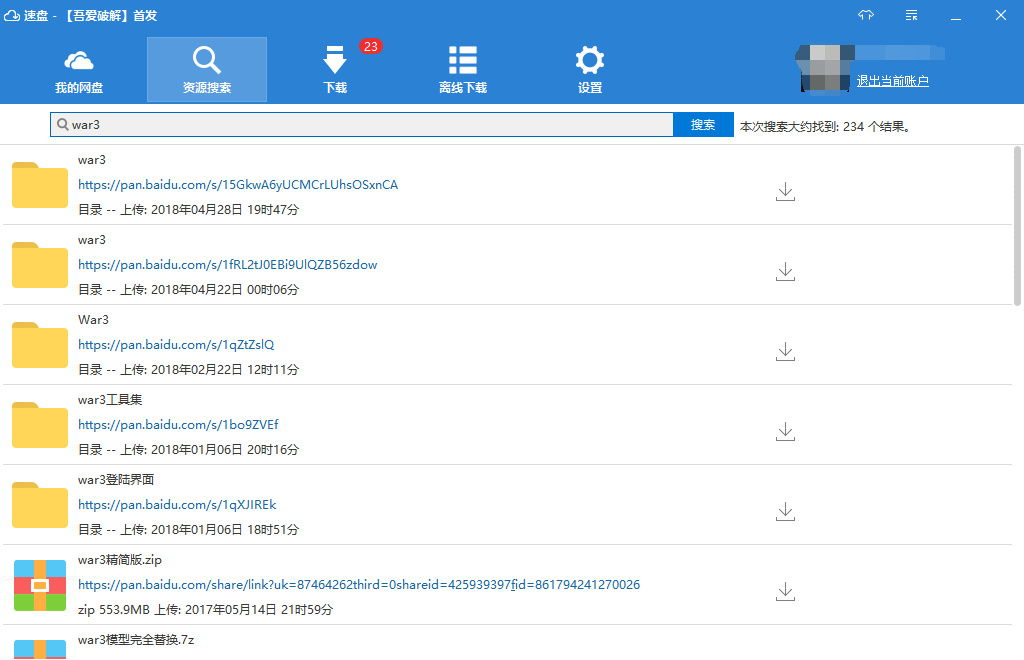Open link ending 1qZtZslQ
This screenshot has width=1024, height=660.
coord(176,345)
